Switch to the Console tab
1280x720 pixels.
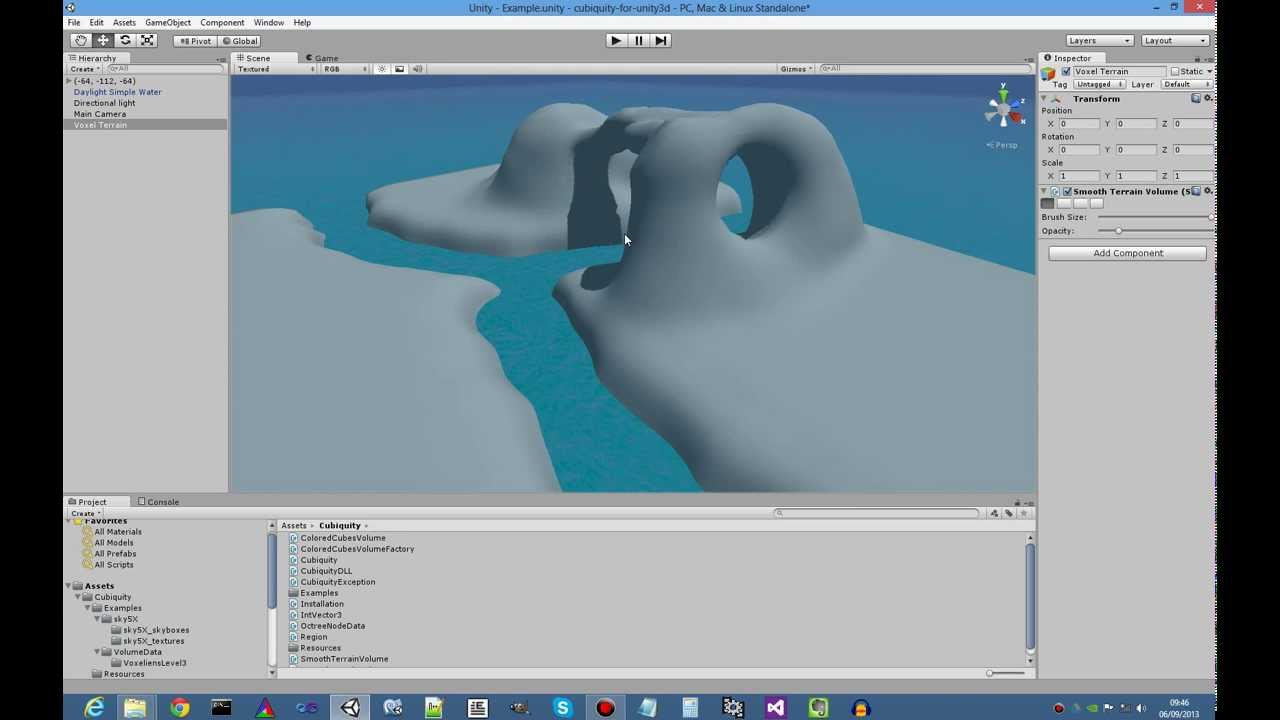tap(159, 502)
